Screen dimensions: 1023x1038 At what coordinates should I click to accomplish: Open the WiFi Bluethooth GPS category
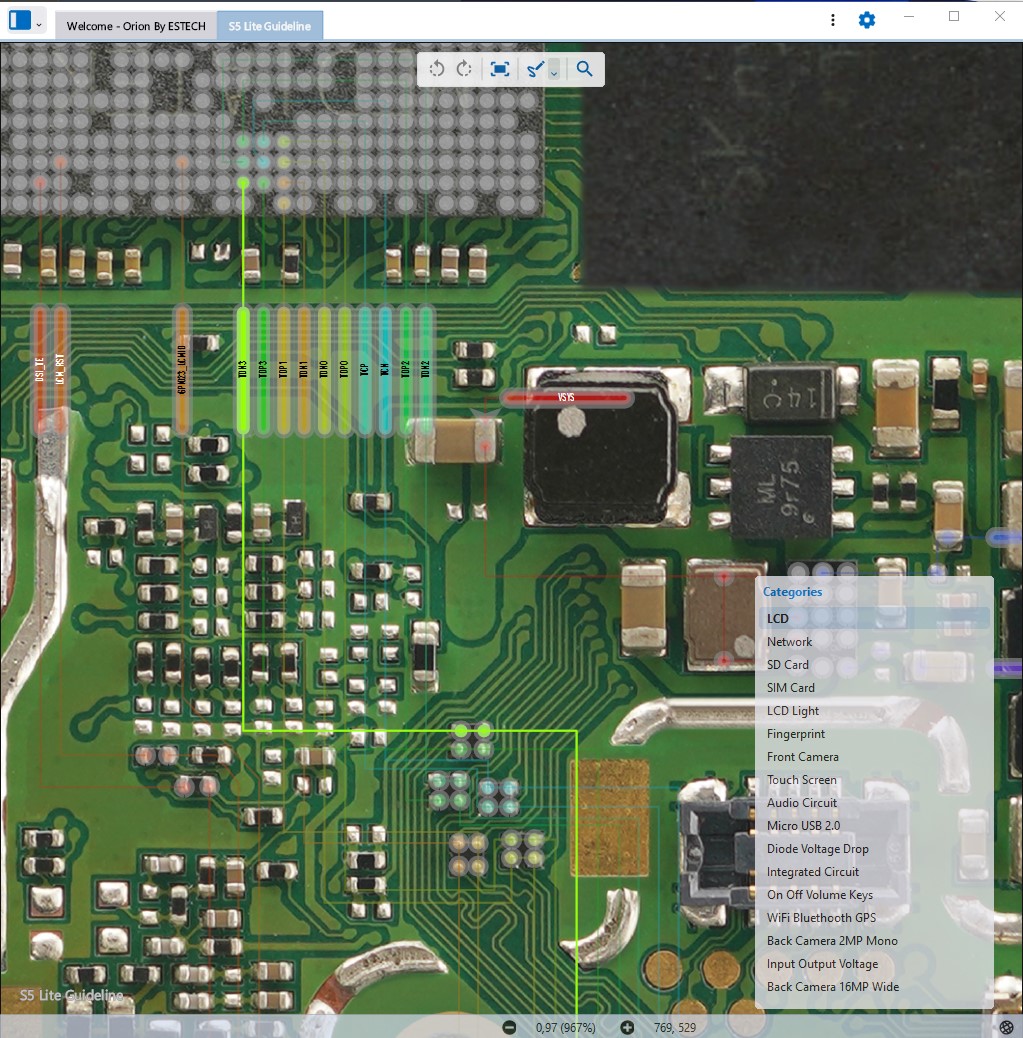[x=821, y=918]
